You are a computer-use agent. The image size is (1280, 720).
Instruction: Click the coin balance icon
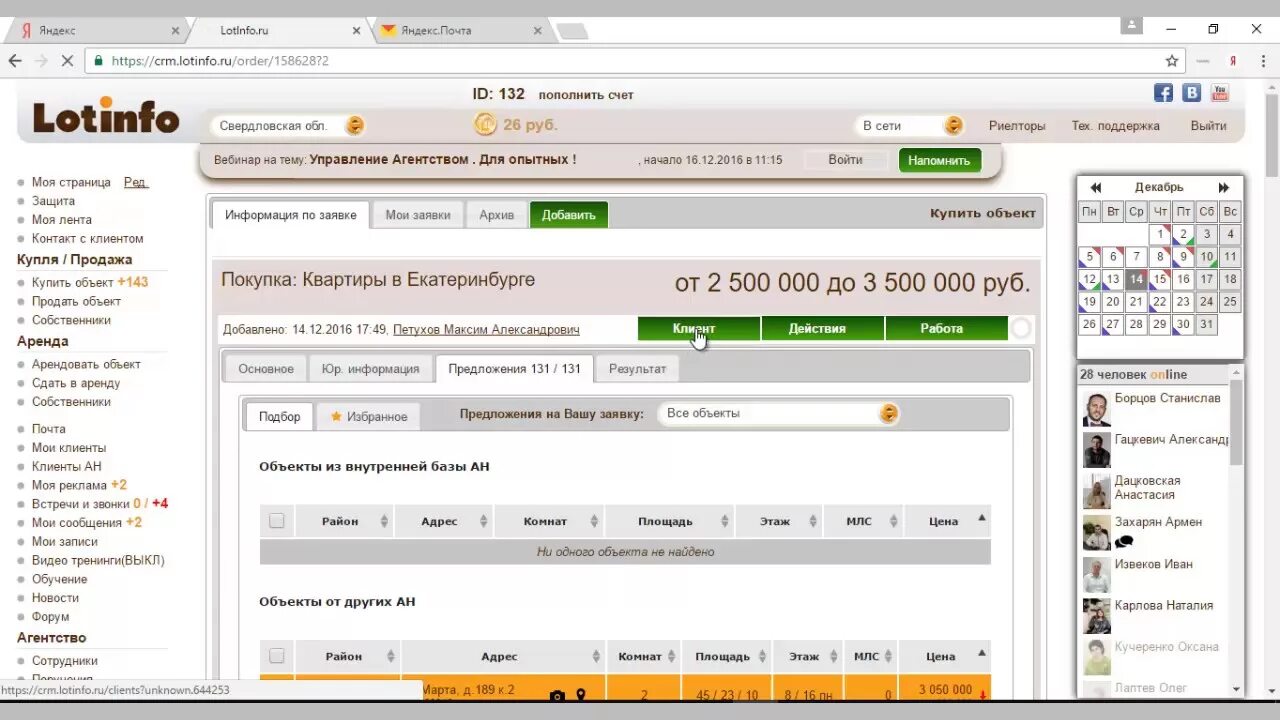coord(485,125)
